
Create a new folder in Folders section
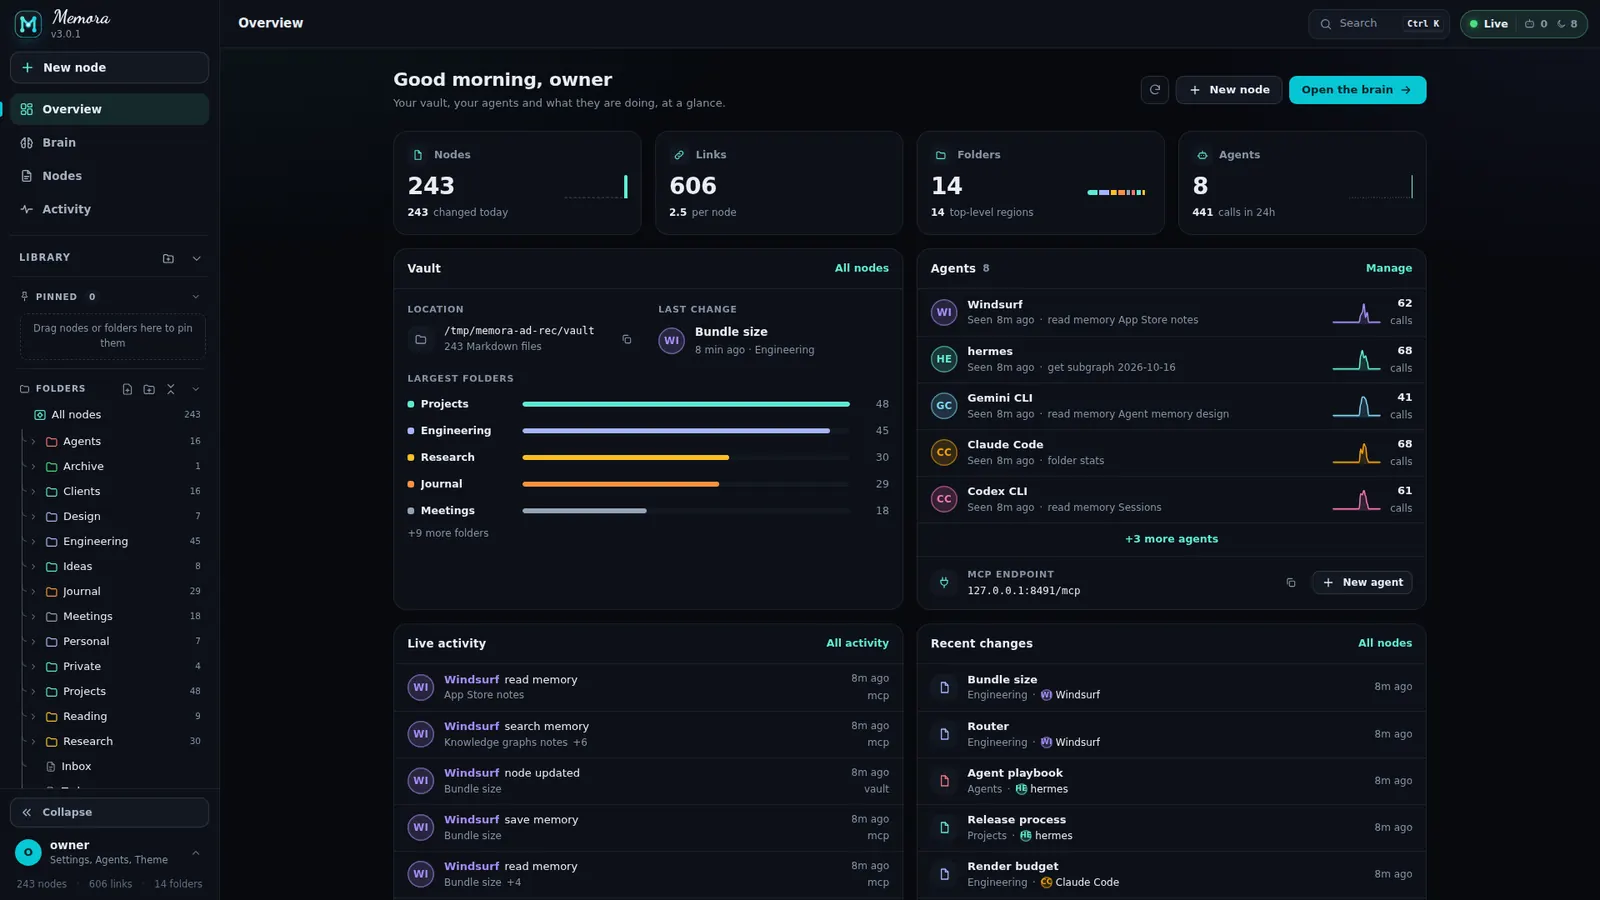149,389
